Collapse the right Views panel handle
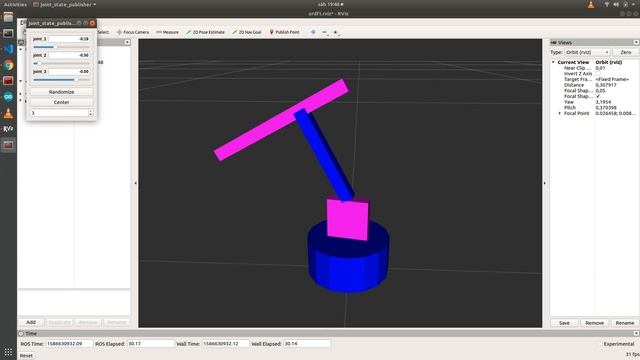Image resolution: width=640 pixels, height=360 pixels. [544, 183]
